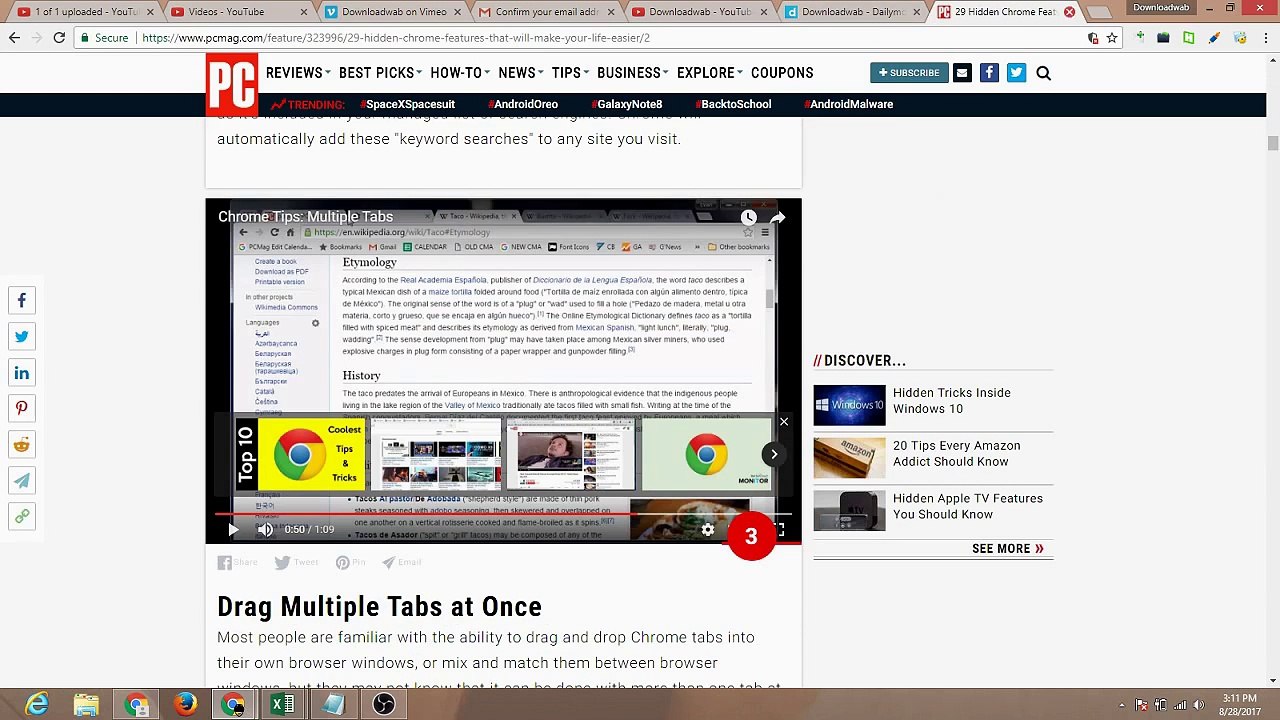Switch to 'Downloadwab - Dailymotion' tab
1280x720 pixels.
pos(852,12)
